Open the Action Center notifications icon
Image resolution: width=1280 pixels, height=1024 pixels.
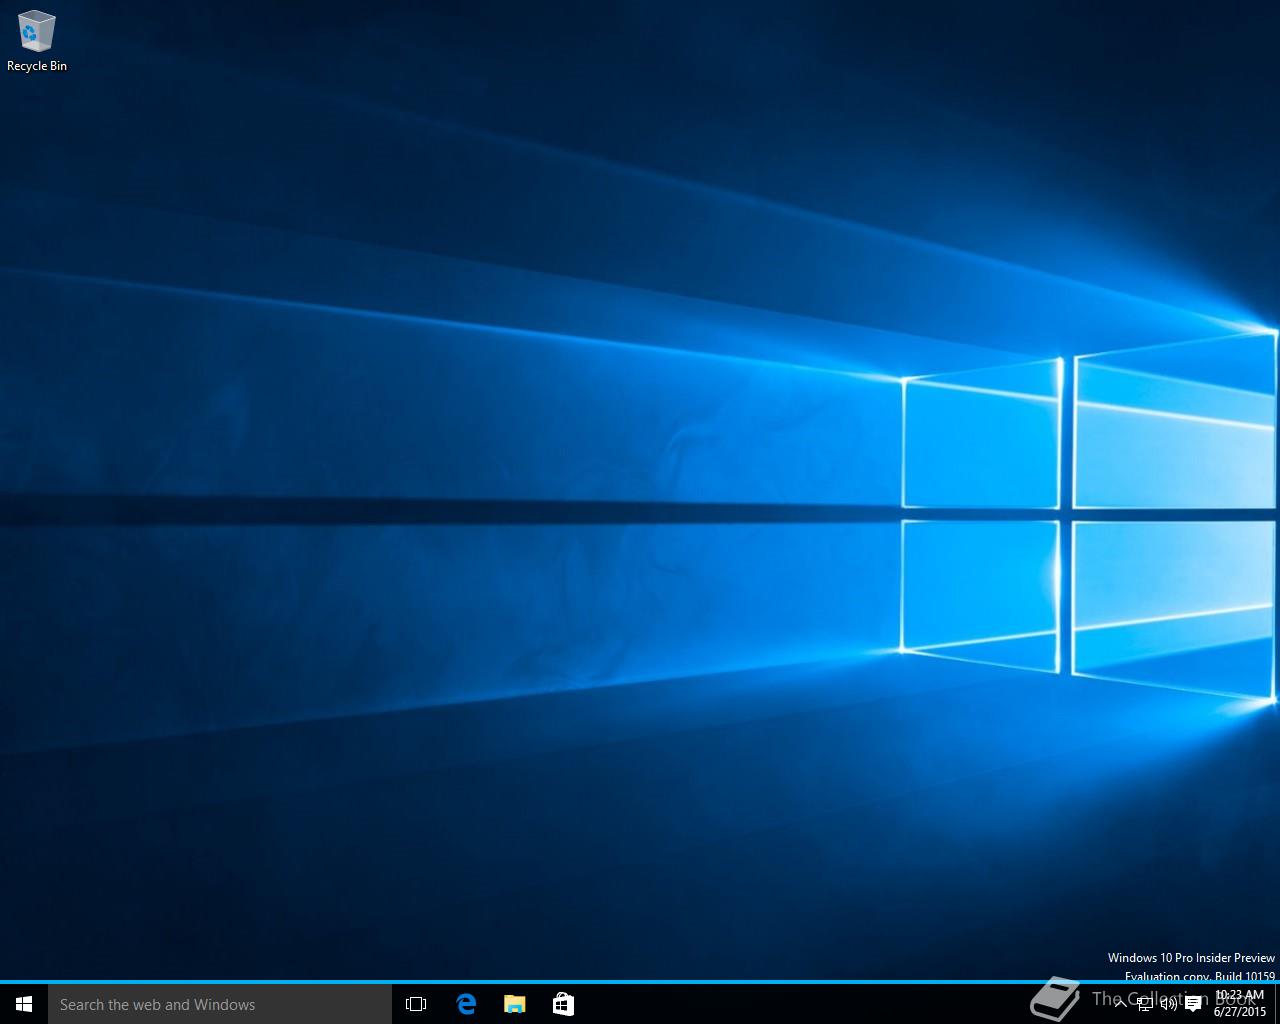[x=1193, y=1004]
